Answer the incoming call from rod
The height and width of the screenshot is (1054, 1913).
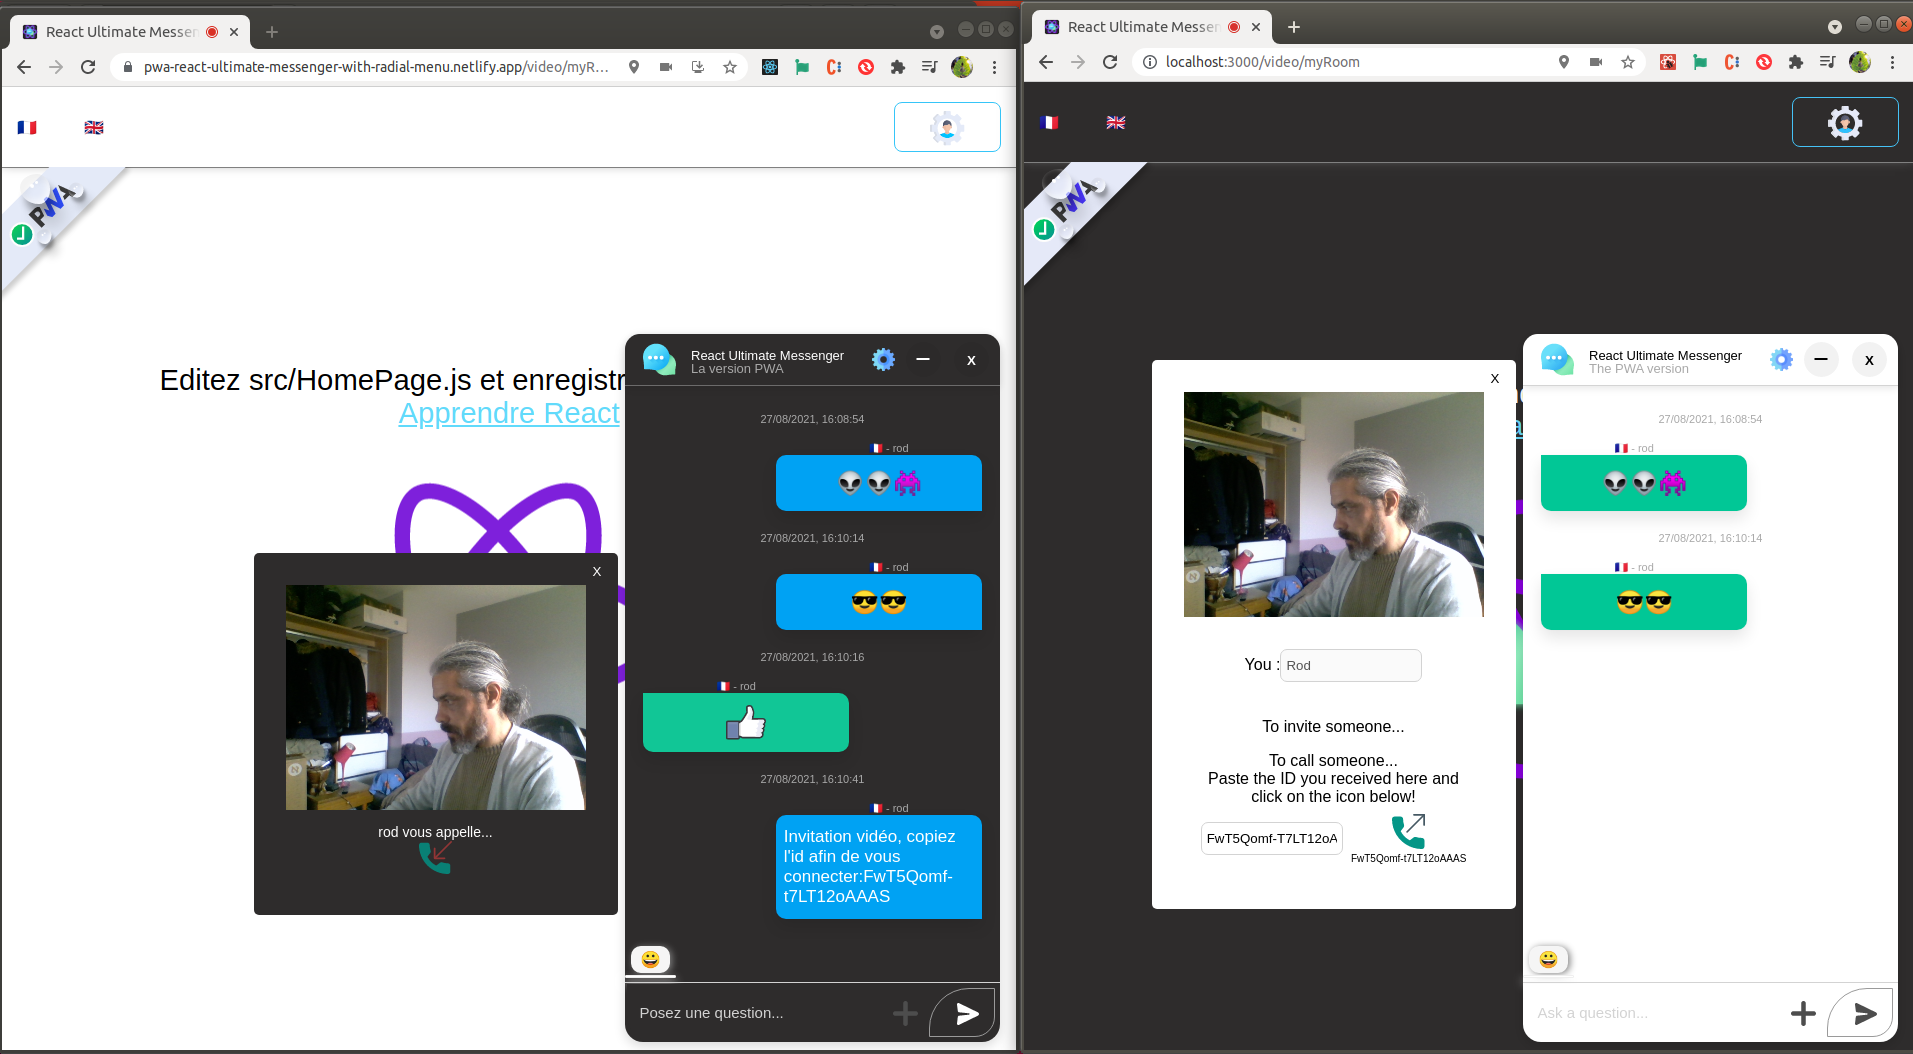coord(435,857)
